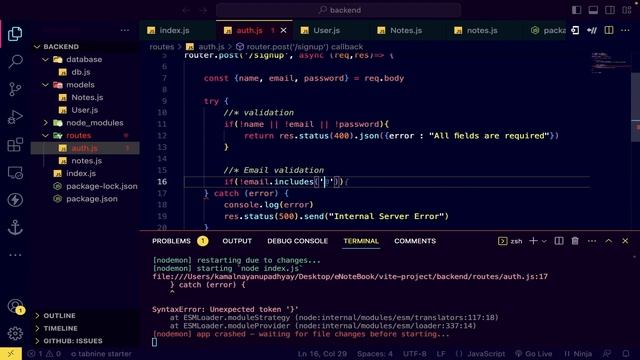Open the OUTPUT panel tab
This screenshot has height=360, width=640.
tap(237, 241)
